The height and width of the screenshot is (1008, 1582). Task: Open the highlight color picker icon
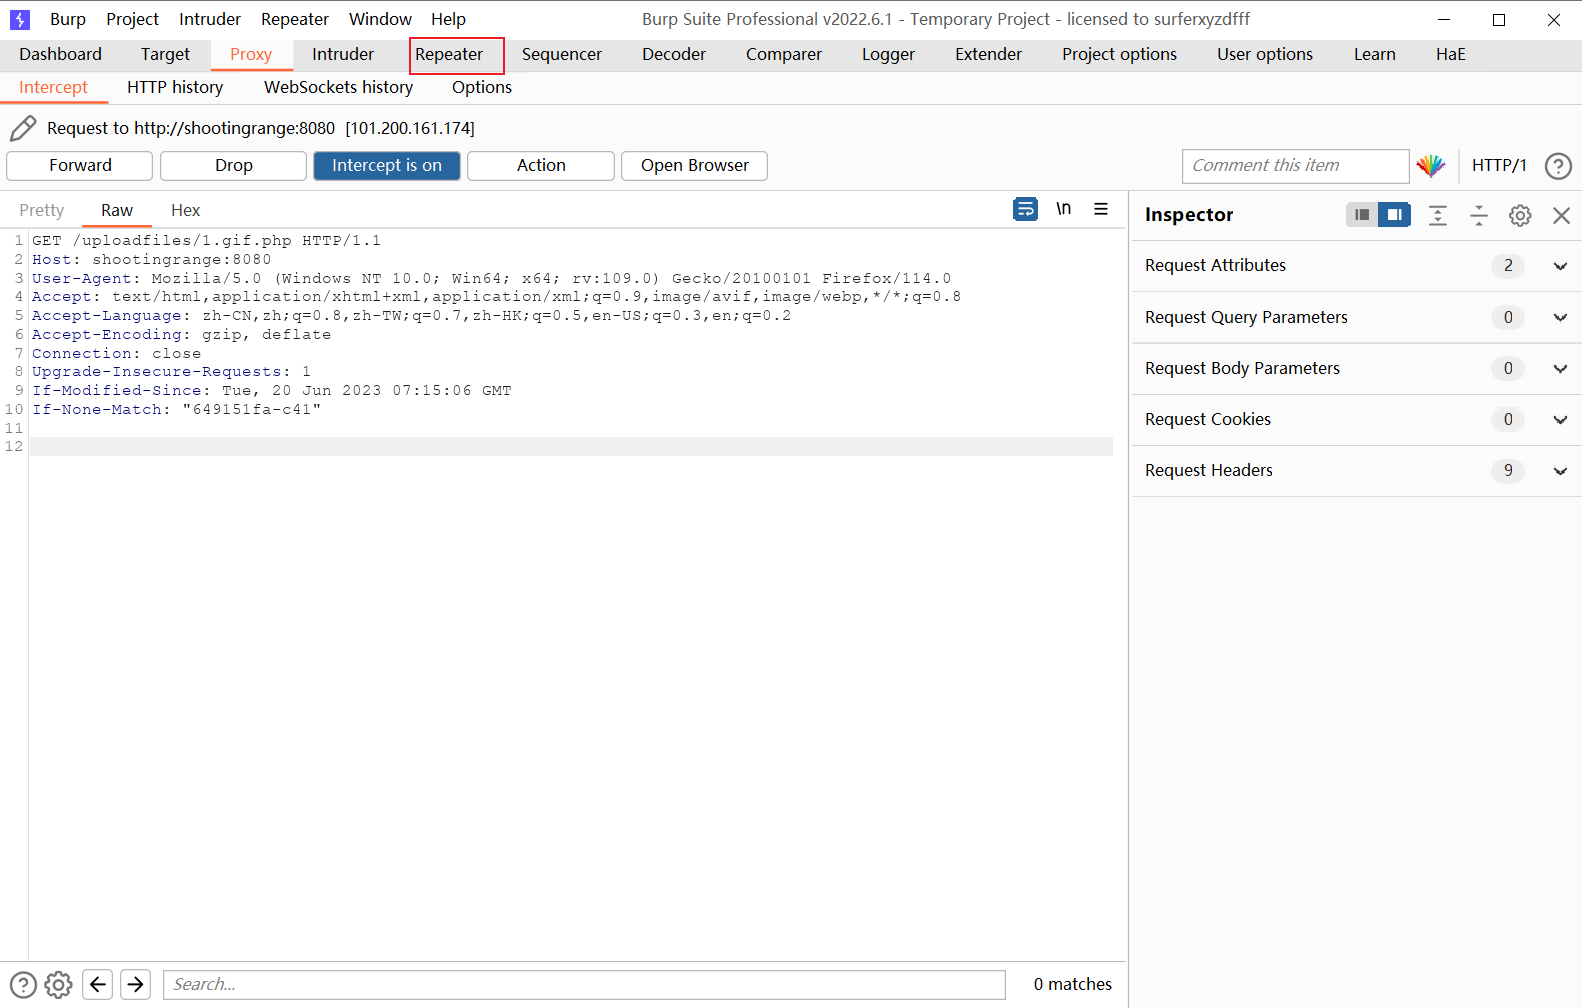(1431, 166)
